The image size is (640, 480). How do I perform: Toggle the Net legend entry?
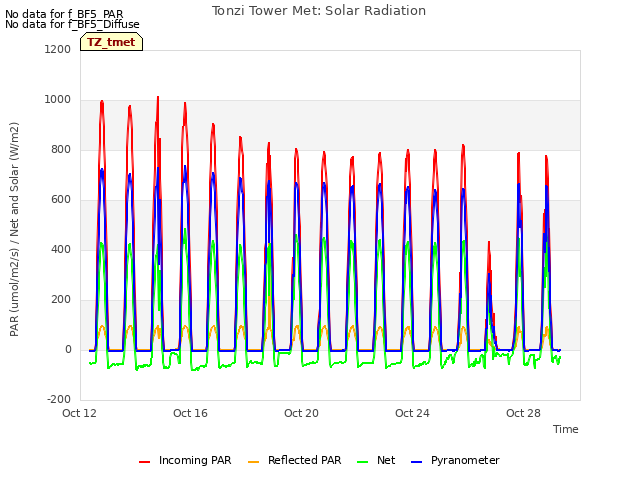376,460
